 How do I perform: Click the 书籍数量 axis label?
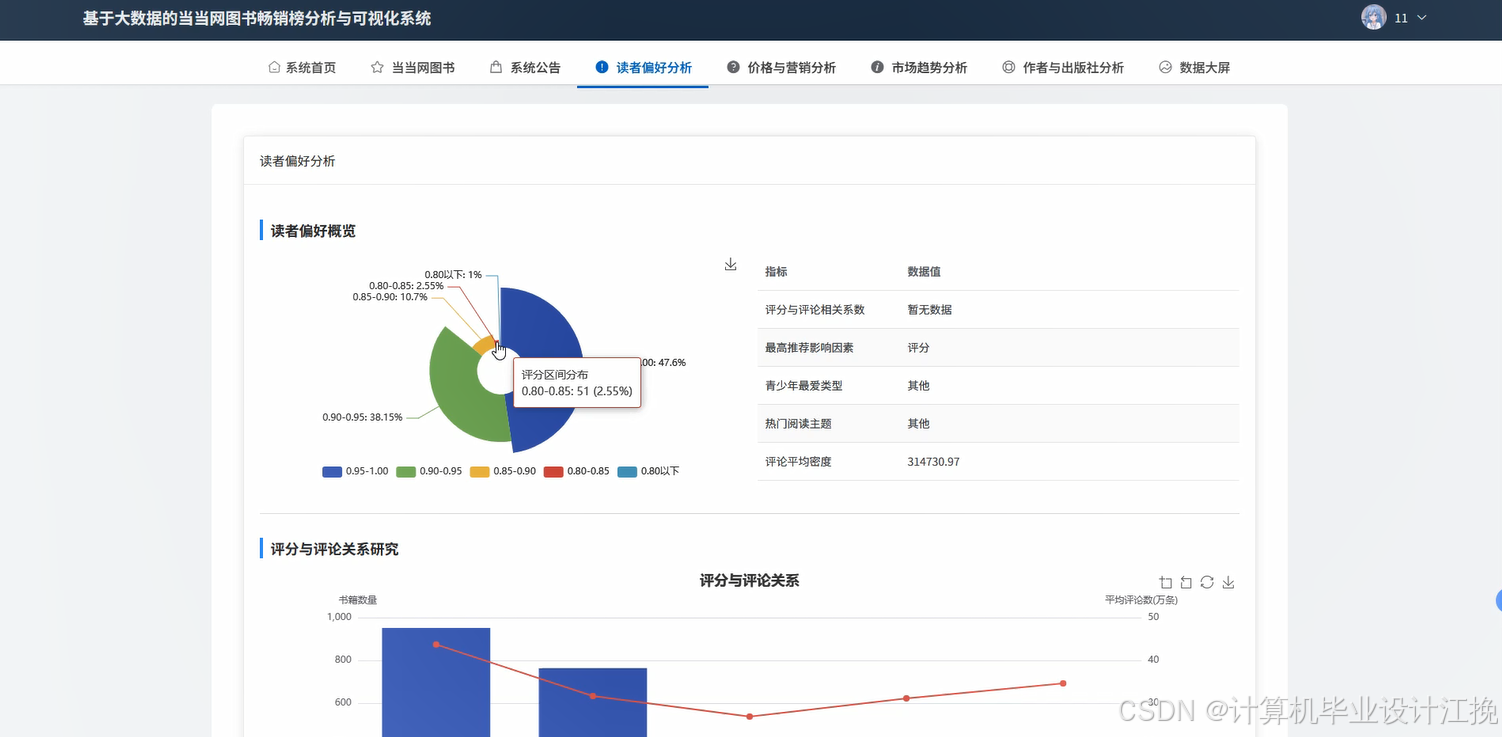click(x=357, y=600)
